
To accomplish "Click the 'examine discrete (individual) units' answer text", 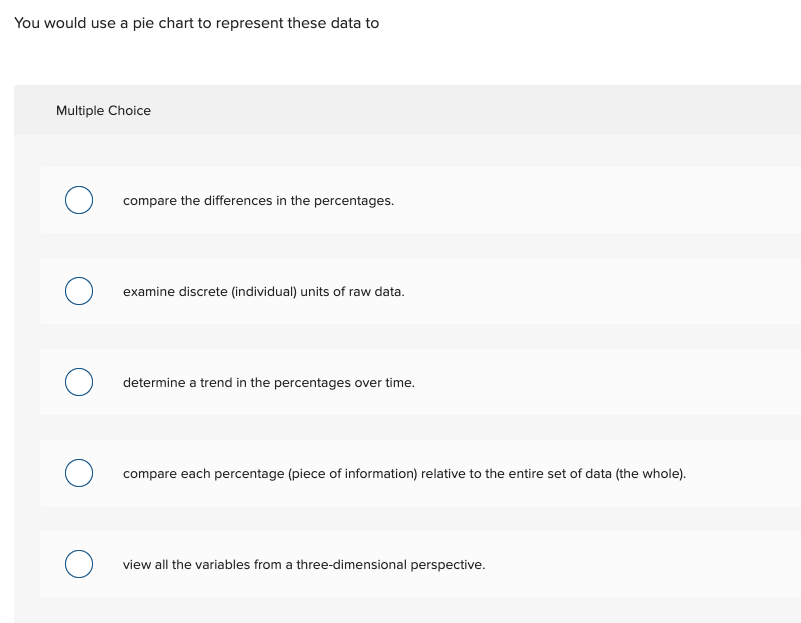I will point(263,292).
